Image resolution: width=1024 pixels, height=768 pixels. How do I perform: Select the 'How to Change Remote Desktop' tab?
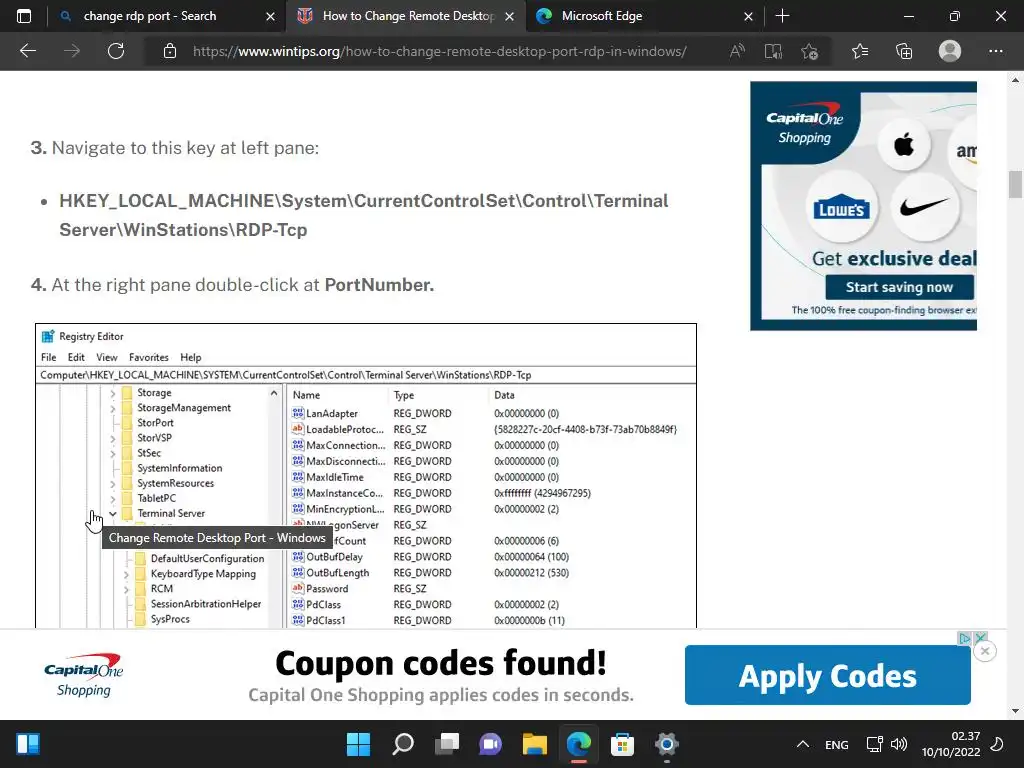408,16
